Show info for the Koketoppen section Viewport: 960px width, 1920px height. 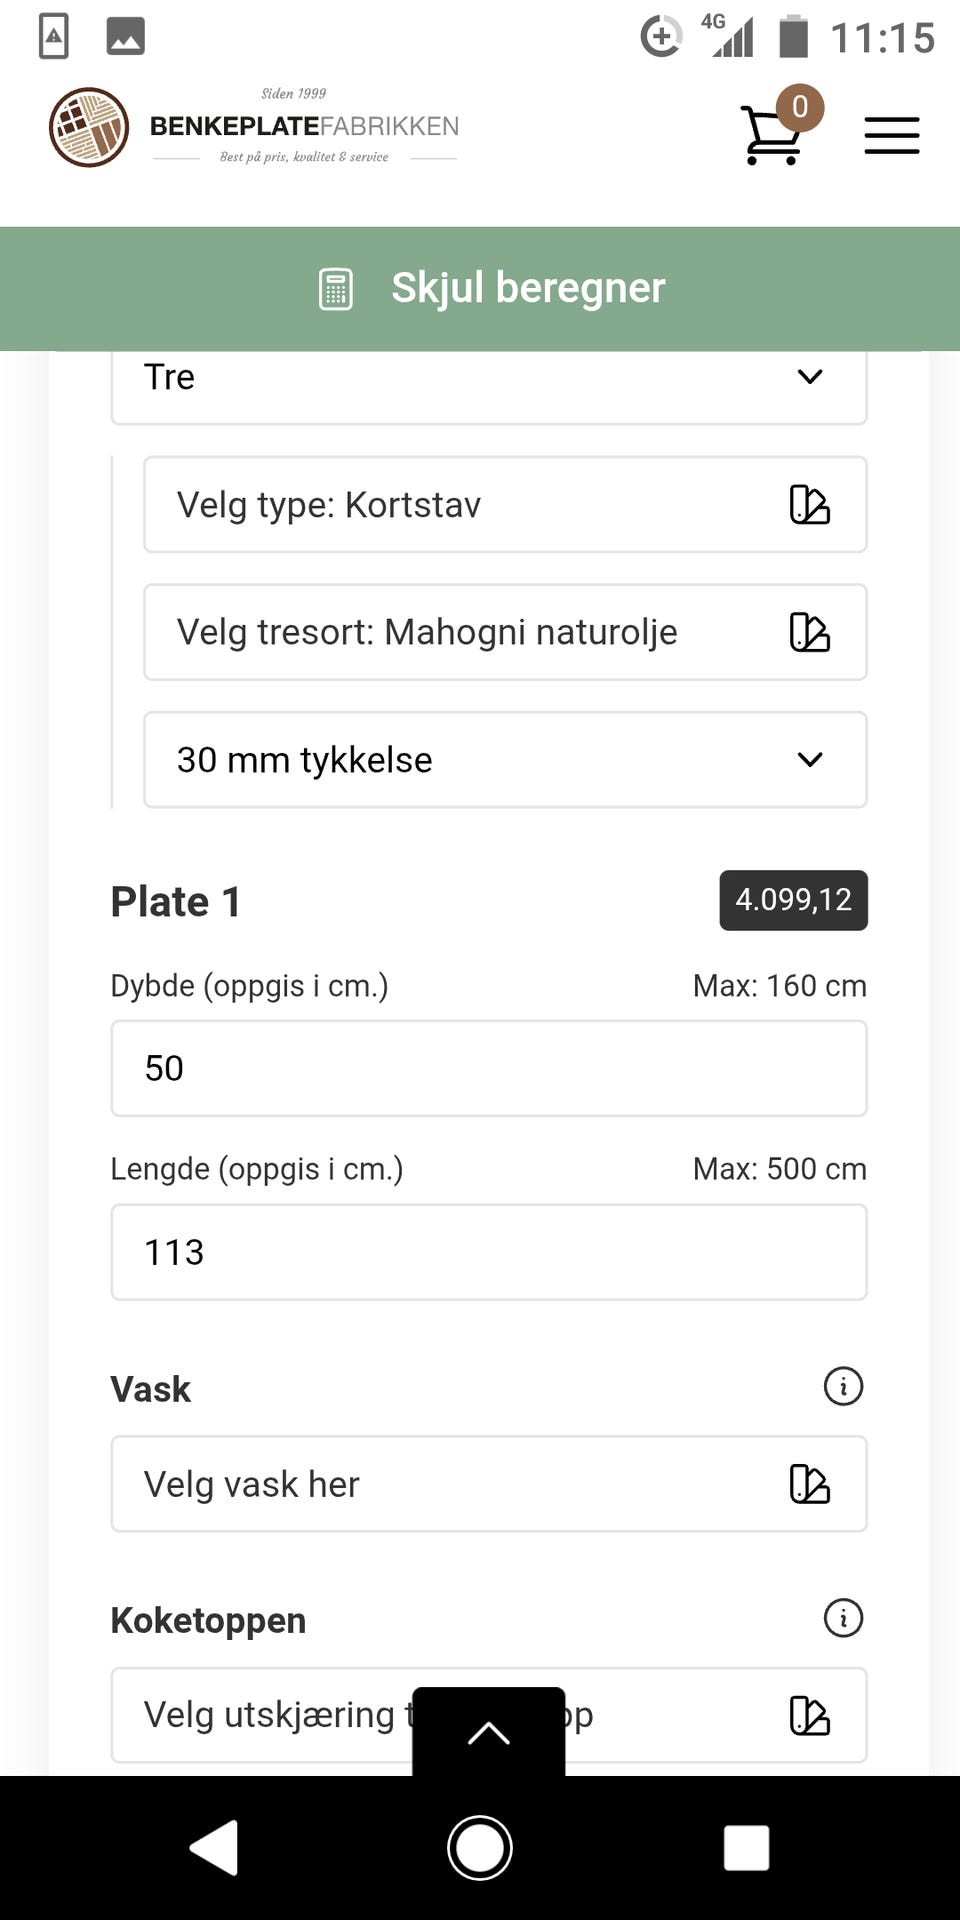click(x=843, y=1618)
